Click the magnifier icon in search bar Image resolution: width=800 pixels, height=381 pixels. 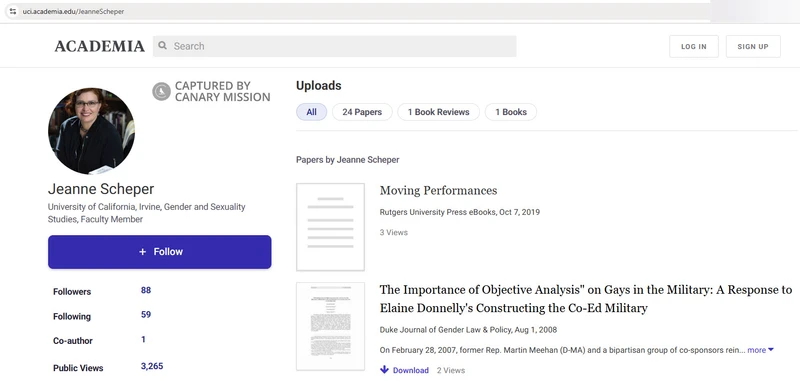[163, 46]
